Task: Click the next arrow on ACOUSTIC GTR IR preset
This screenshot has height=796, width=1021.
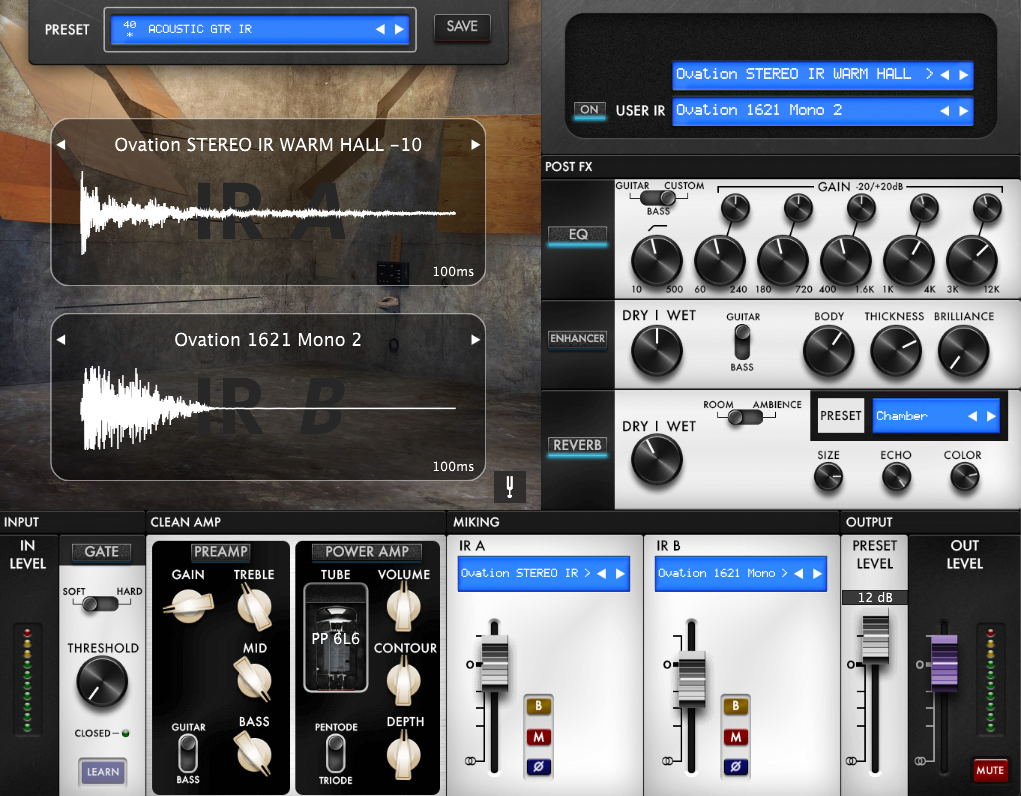Action: click(397, 29)
